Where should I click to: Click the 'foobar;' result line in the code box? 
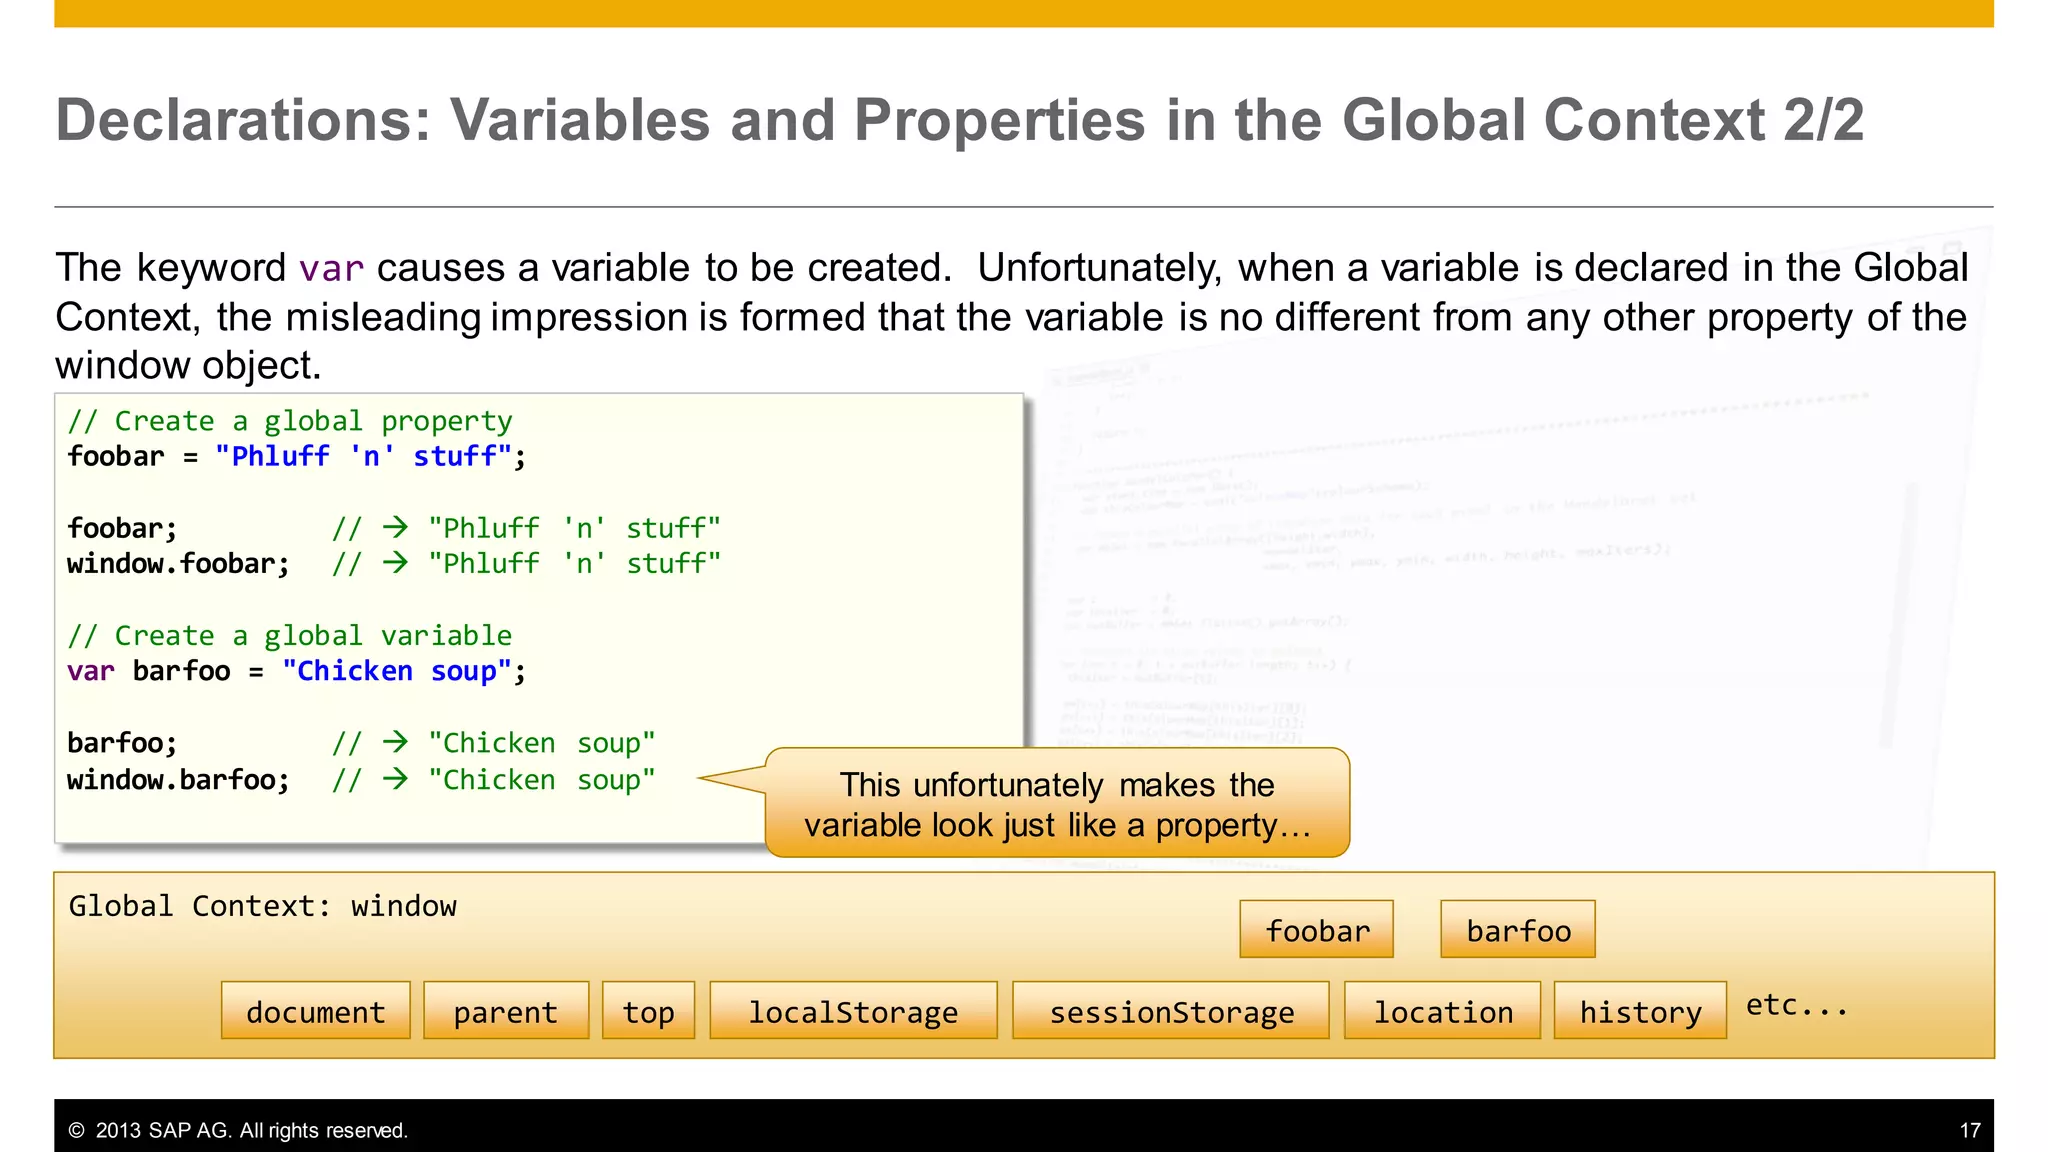click(x=394, y=528)
